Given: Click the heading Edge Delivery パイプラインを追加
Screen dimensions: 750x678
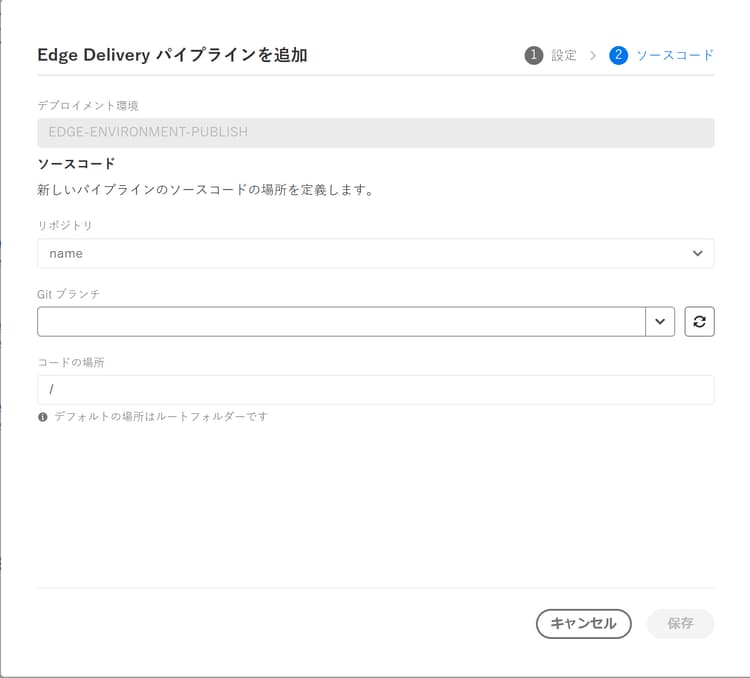Looking at the screenshot, I should click(172, 55).
